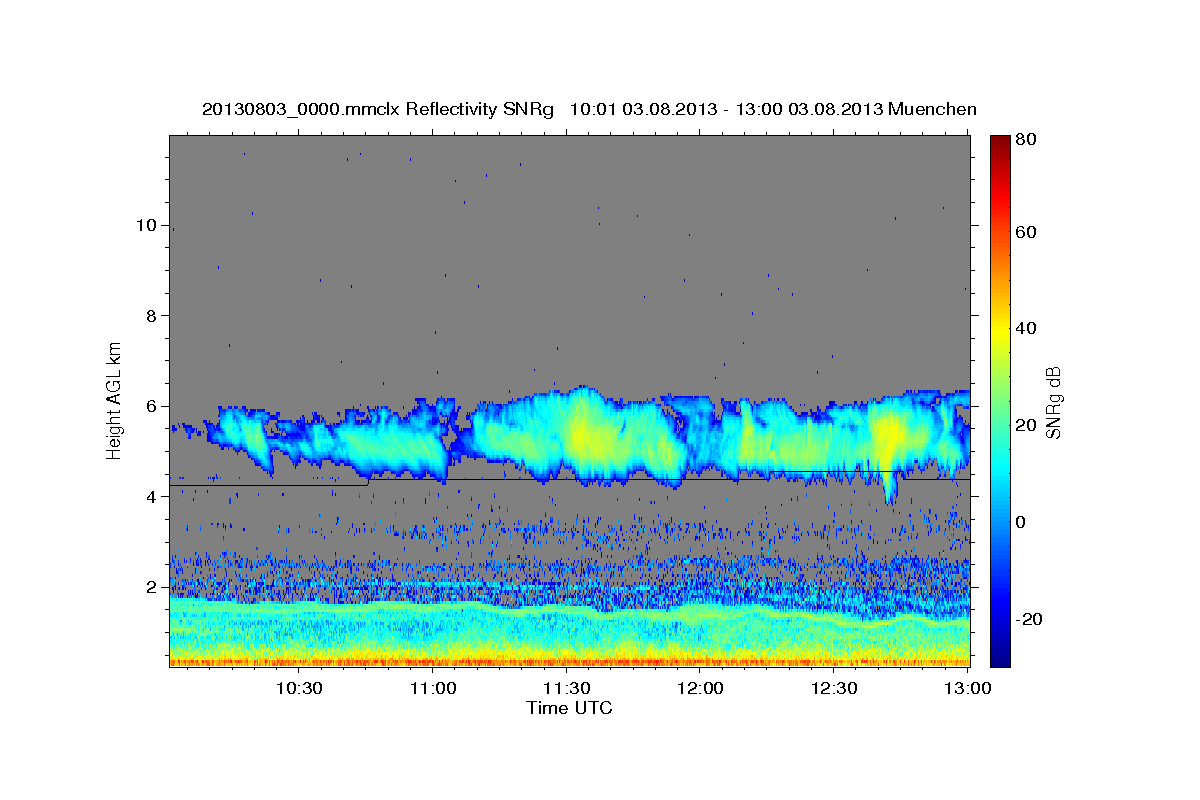This screenshot has width=1200, height=800.
Task: Click the colorbar value 20 label
Action: 1025,425
